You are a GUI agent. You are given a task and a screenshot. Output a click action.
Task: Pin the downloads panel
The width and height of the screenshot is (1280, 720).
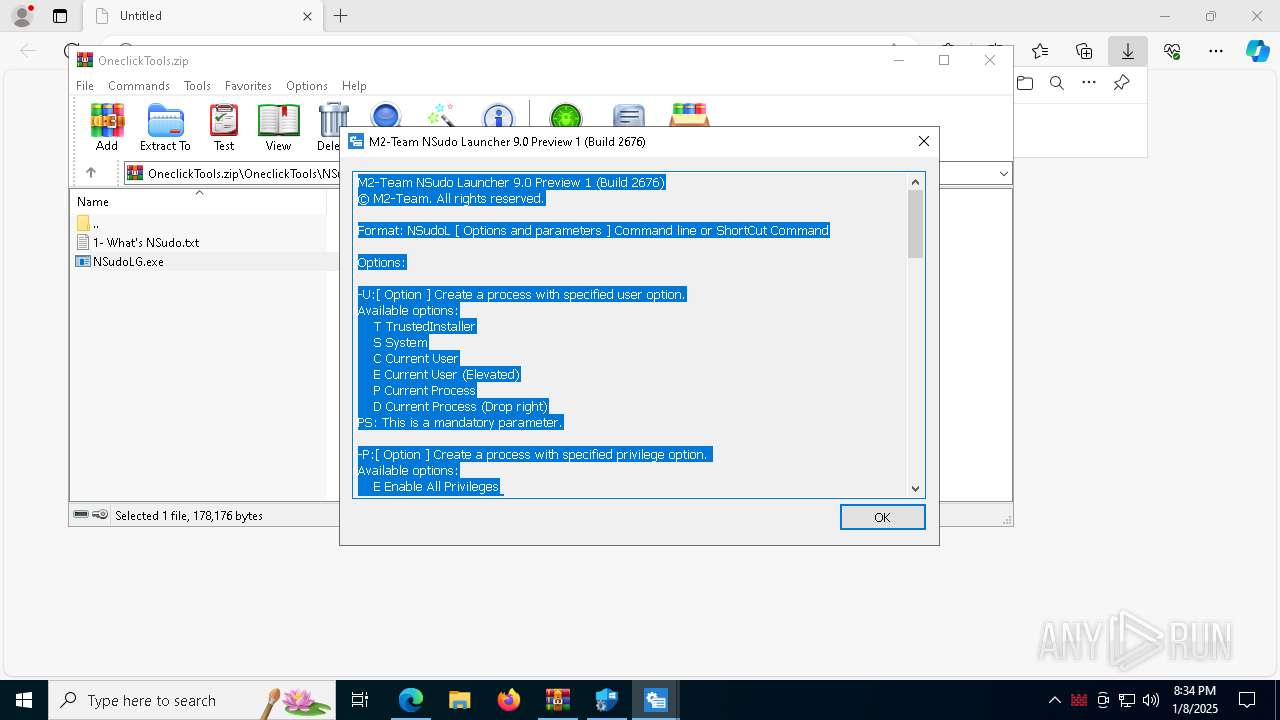click(x=1122, y=83)
